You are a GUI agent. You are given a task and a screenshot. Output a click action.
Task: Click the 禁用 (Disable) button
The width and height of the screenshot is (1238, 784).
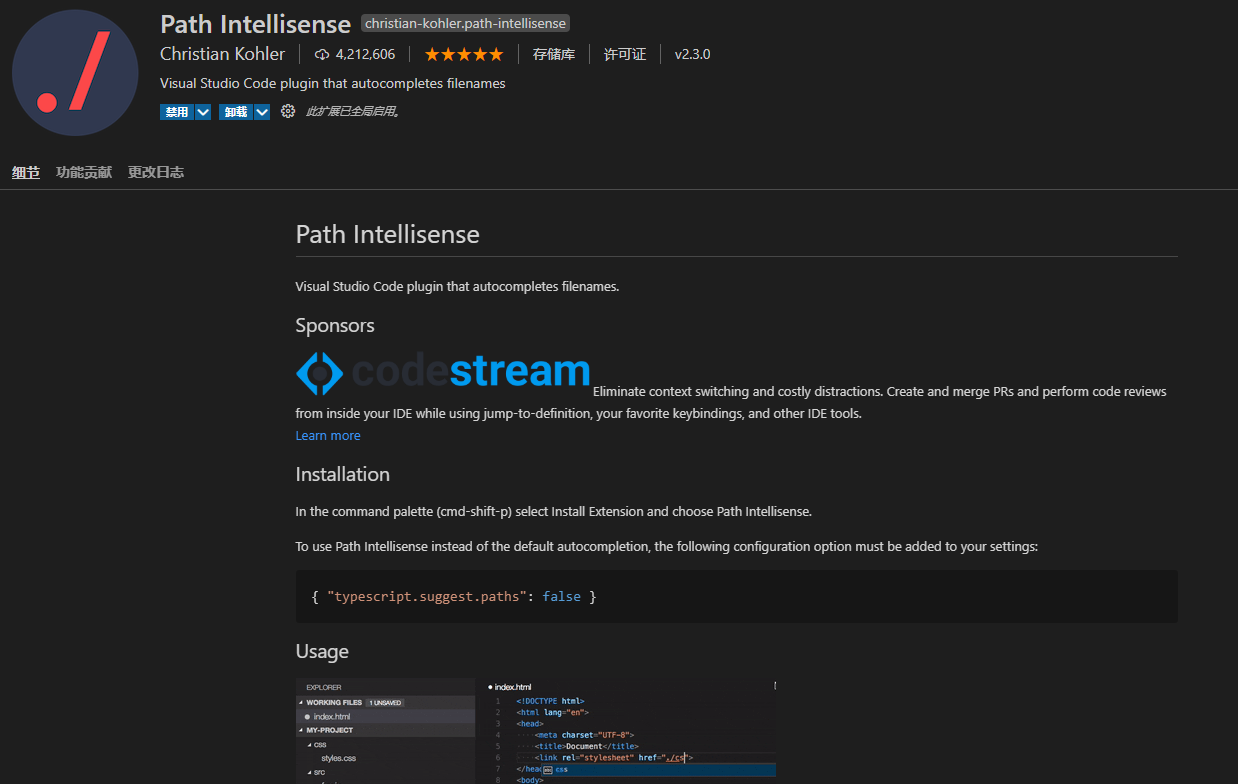(x=177, y=112)
